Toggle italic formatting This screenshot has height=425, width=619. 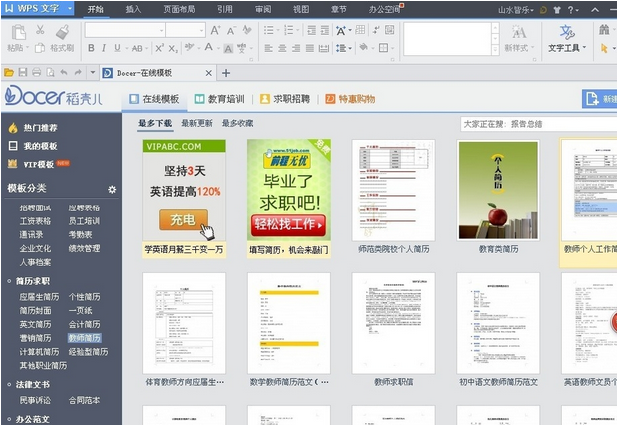tap(104, 48)
